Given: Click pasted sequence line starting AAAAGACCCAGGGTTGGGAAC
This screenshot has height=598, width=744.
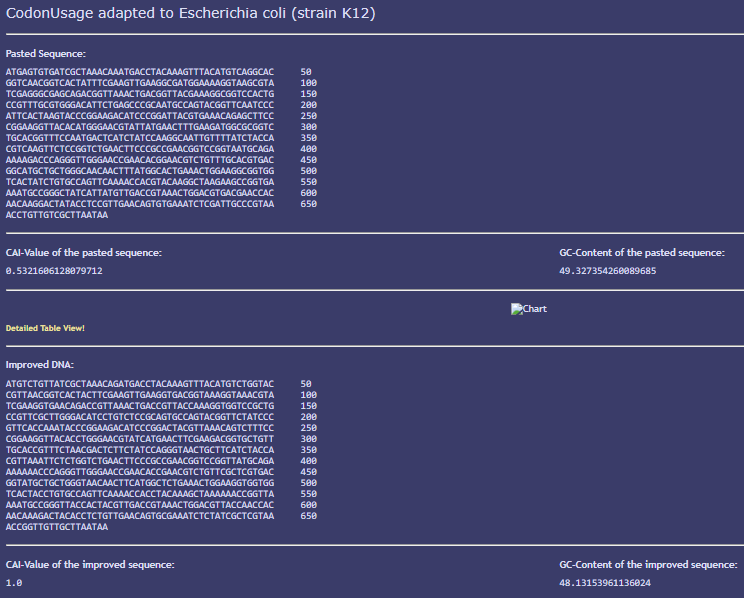Looking at the screenshot, I should tap(140, 159).
